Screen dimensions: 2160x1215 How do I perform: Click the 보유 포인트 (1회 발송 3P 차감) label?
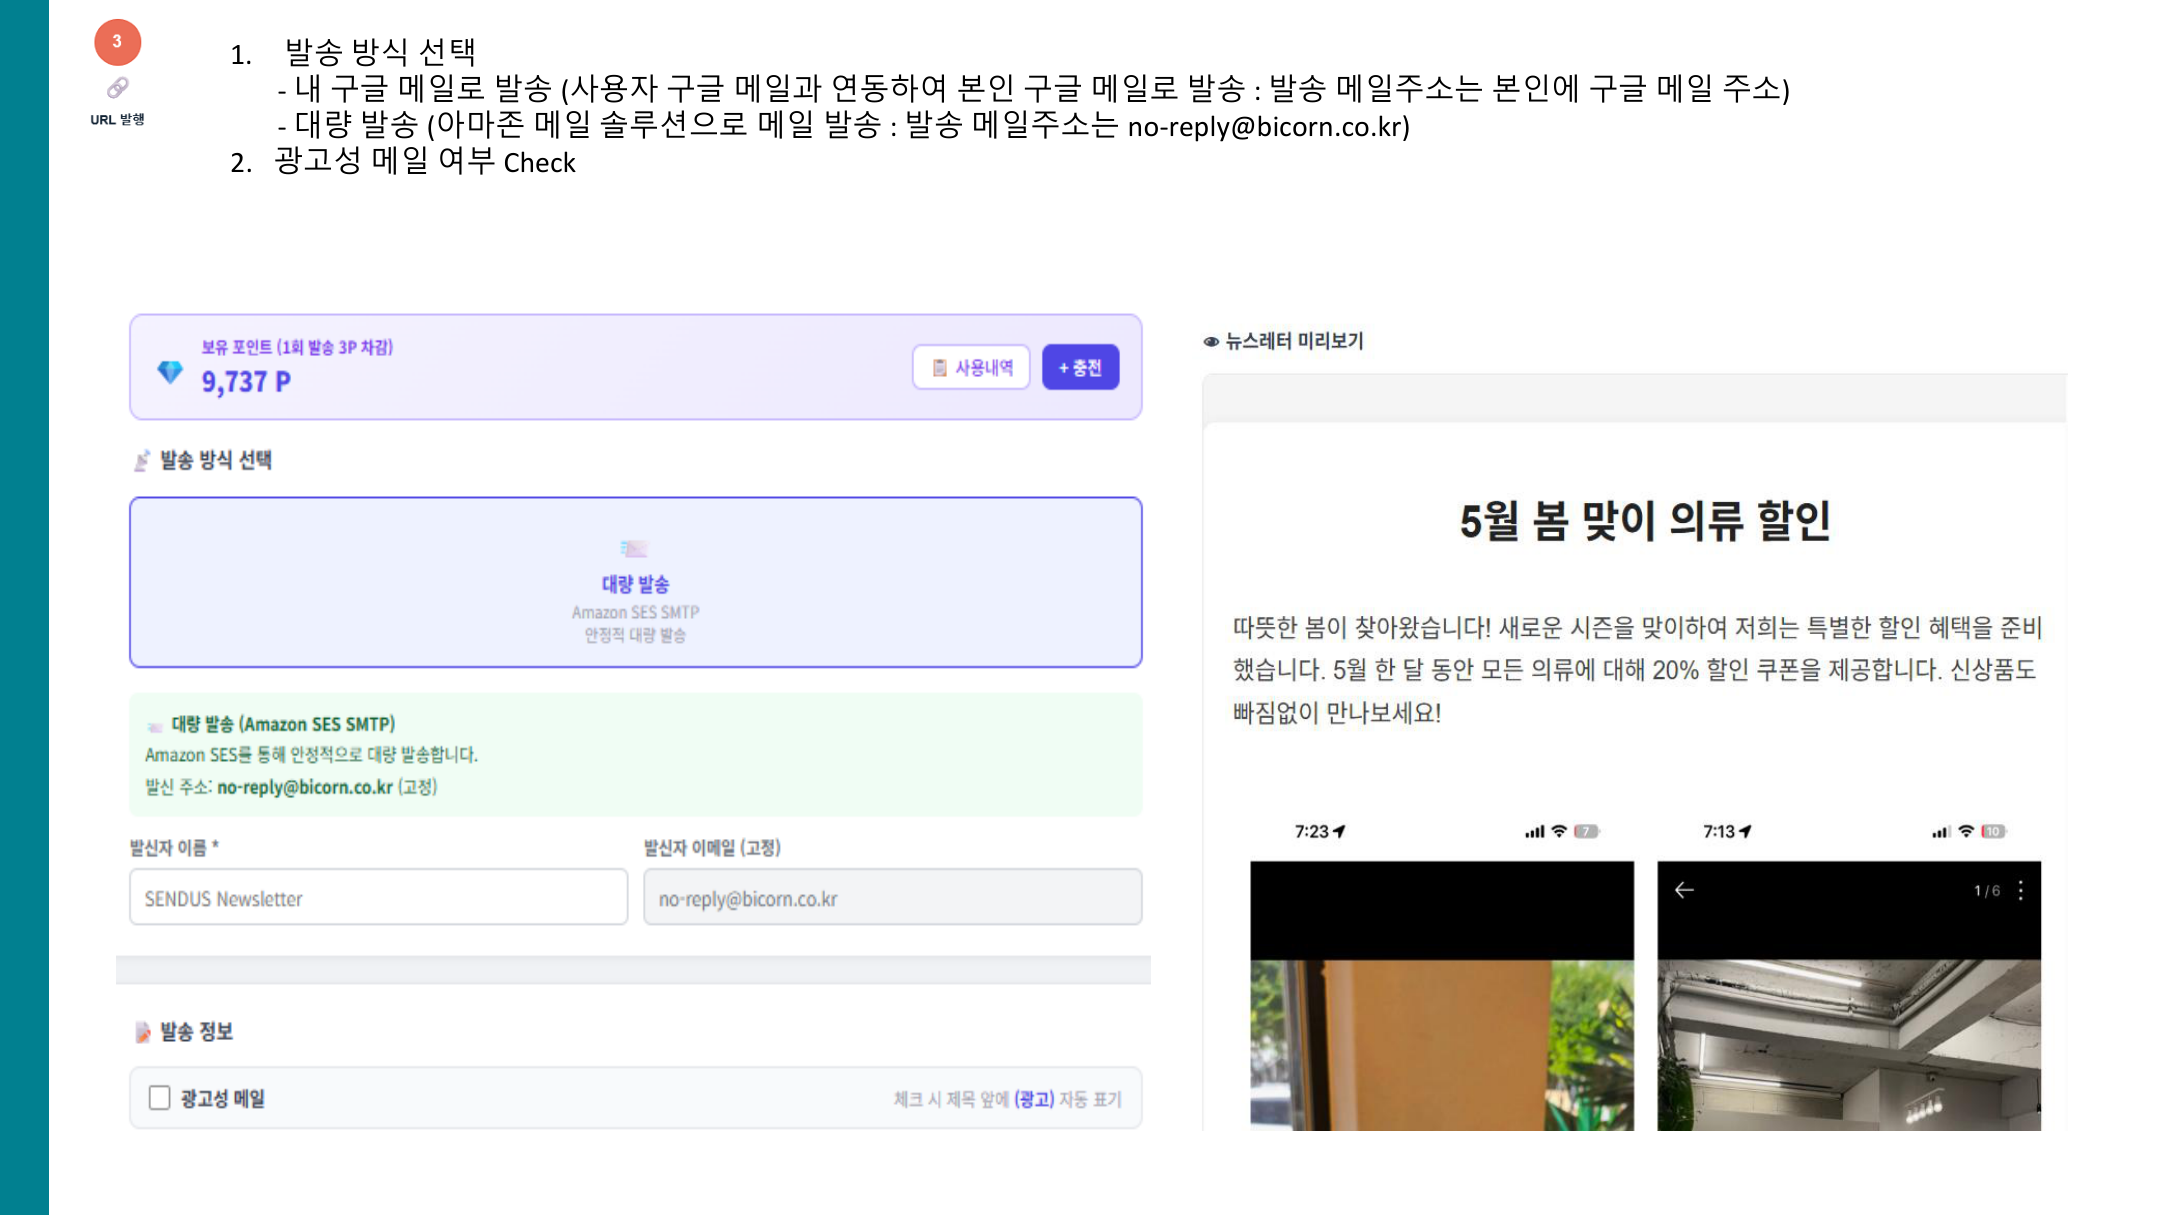(297, 347)
